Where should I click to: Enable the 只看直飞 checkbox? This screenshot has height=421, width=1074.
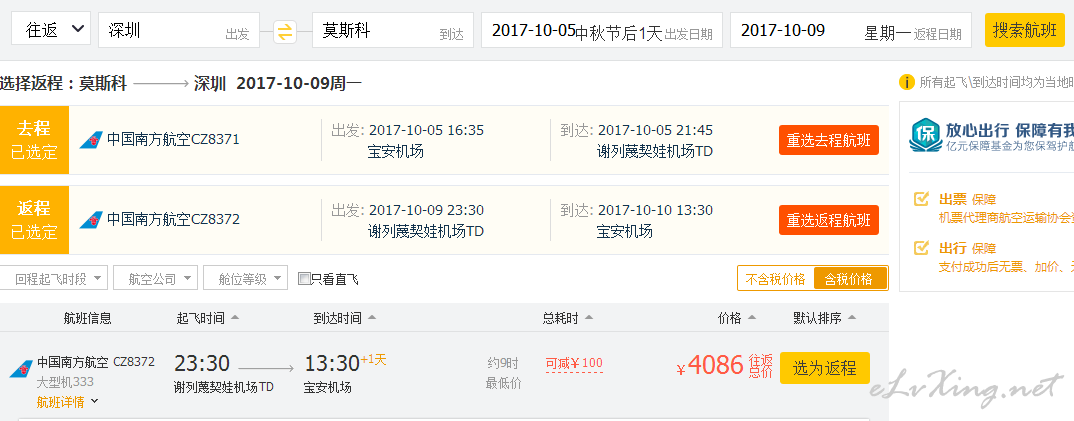pos(304,279)
